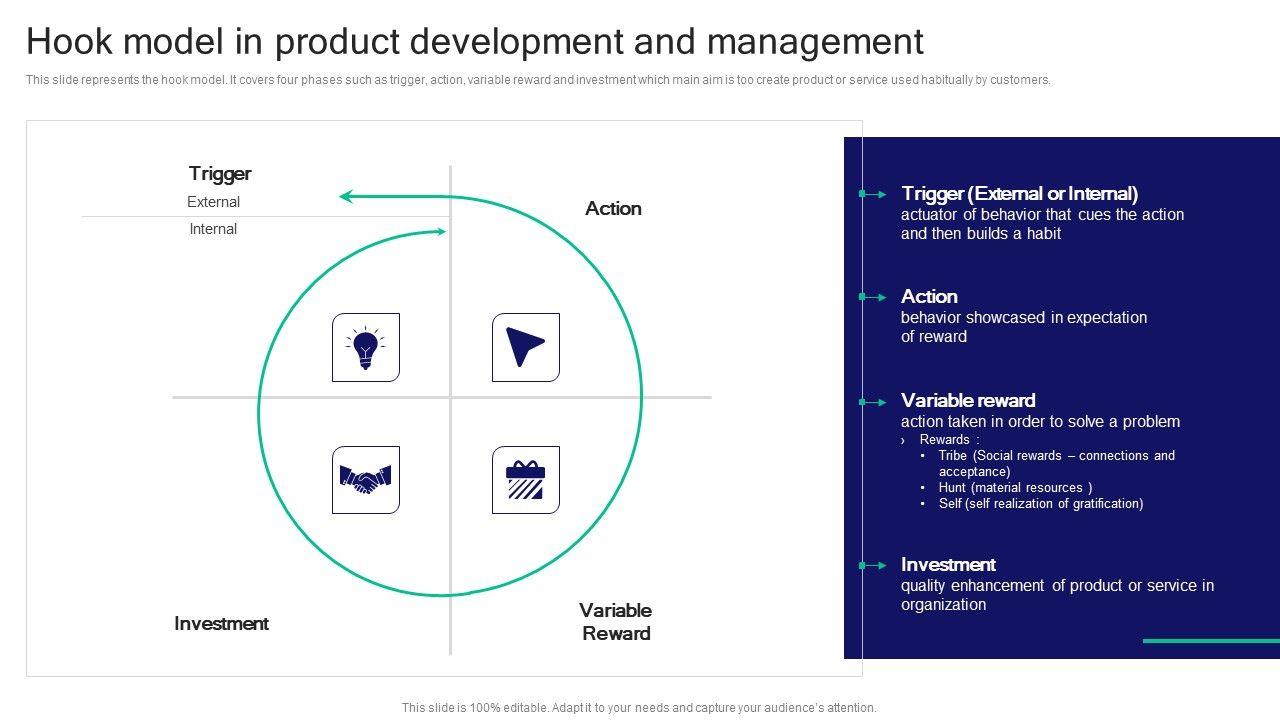Click the cursor arrow action icon
The image size is (1280, 720).
[x=526, y=347]
